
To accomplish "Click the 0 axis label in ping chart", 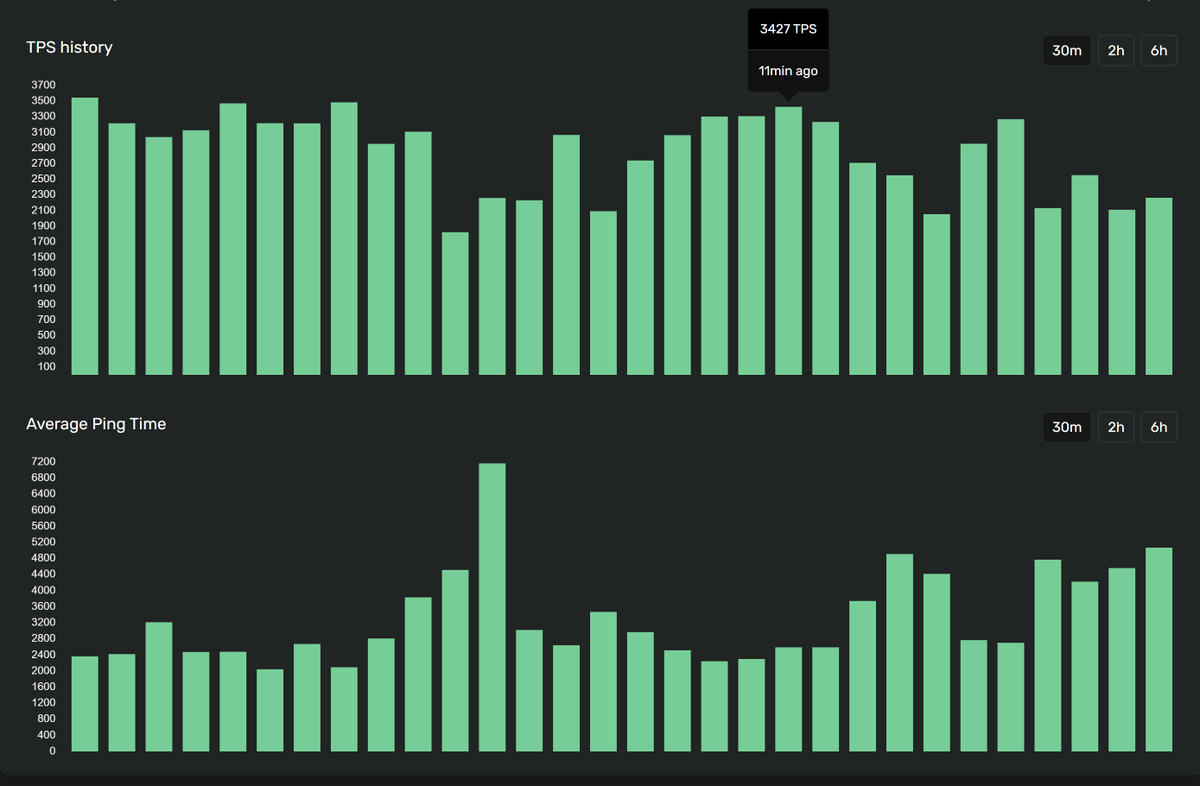I will [x=53, y=751].
